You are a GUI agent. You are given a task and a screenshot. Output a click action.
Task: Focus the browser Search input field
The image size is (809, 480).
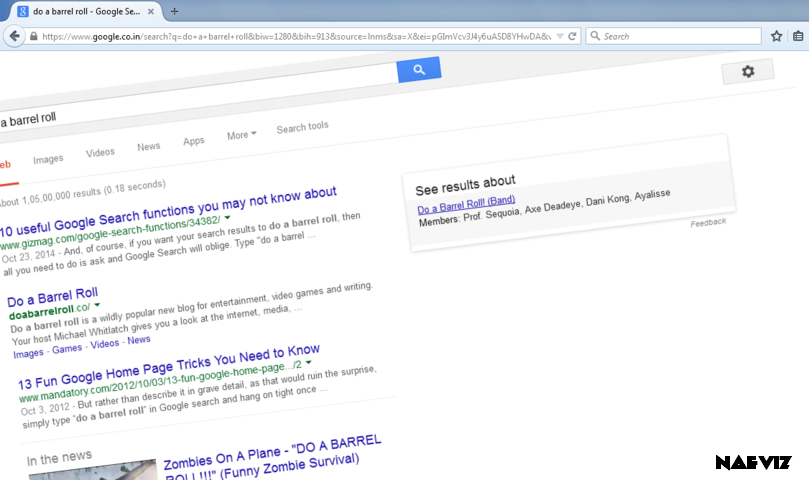click(x=673, y=36)
